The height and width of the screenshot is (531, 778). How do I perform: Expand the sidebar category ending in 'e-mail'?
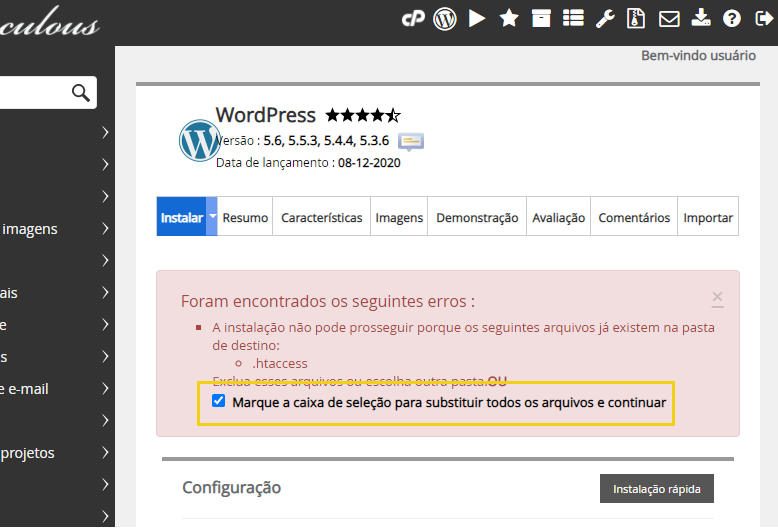(x=105, y=389)
